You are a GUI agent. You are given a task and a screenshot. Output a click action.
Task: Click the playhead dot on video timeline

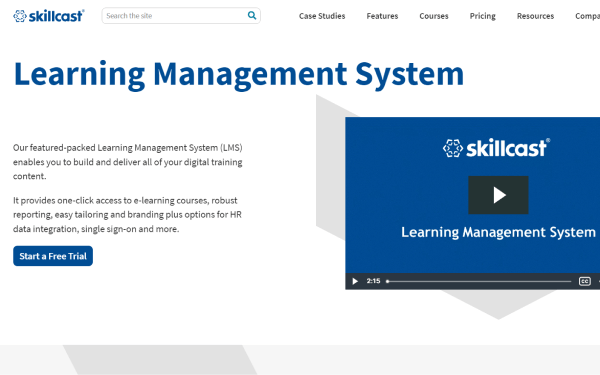(387, 281)
